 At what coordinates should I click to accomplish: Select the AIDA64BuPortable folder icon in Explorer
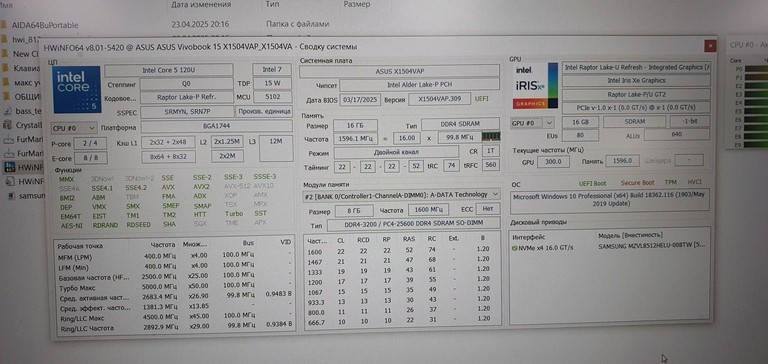[x=4, y=25]
